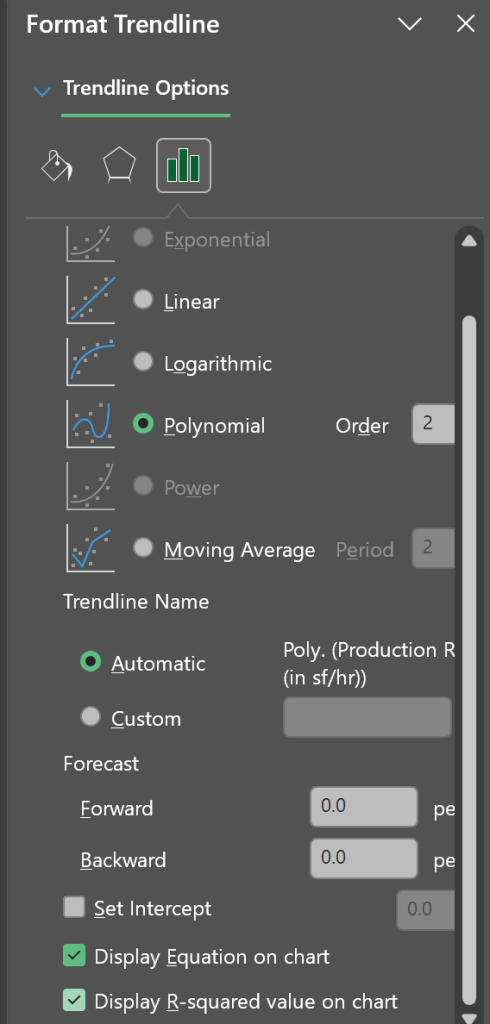This screenshot has width=490, height=1024.
Task: Select the Linear radio button
Action: click(x=143, y=299)
